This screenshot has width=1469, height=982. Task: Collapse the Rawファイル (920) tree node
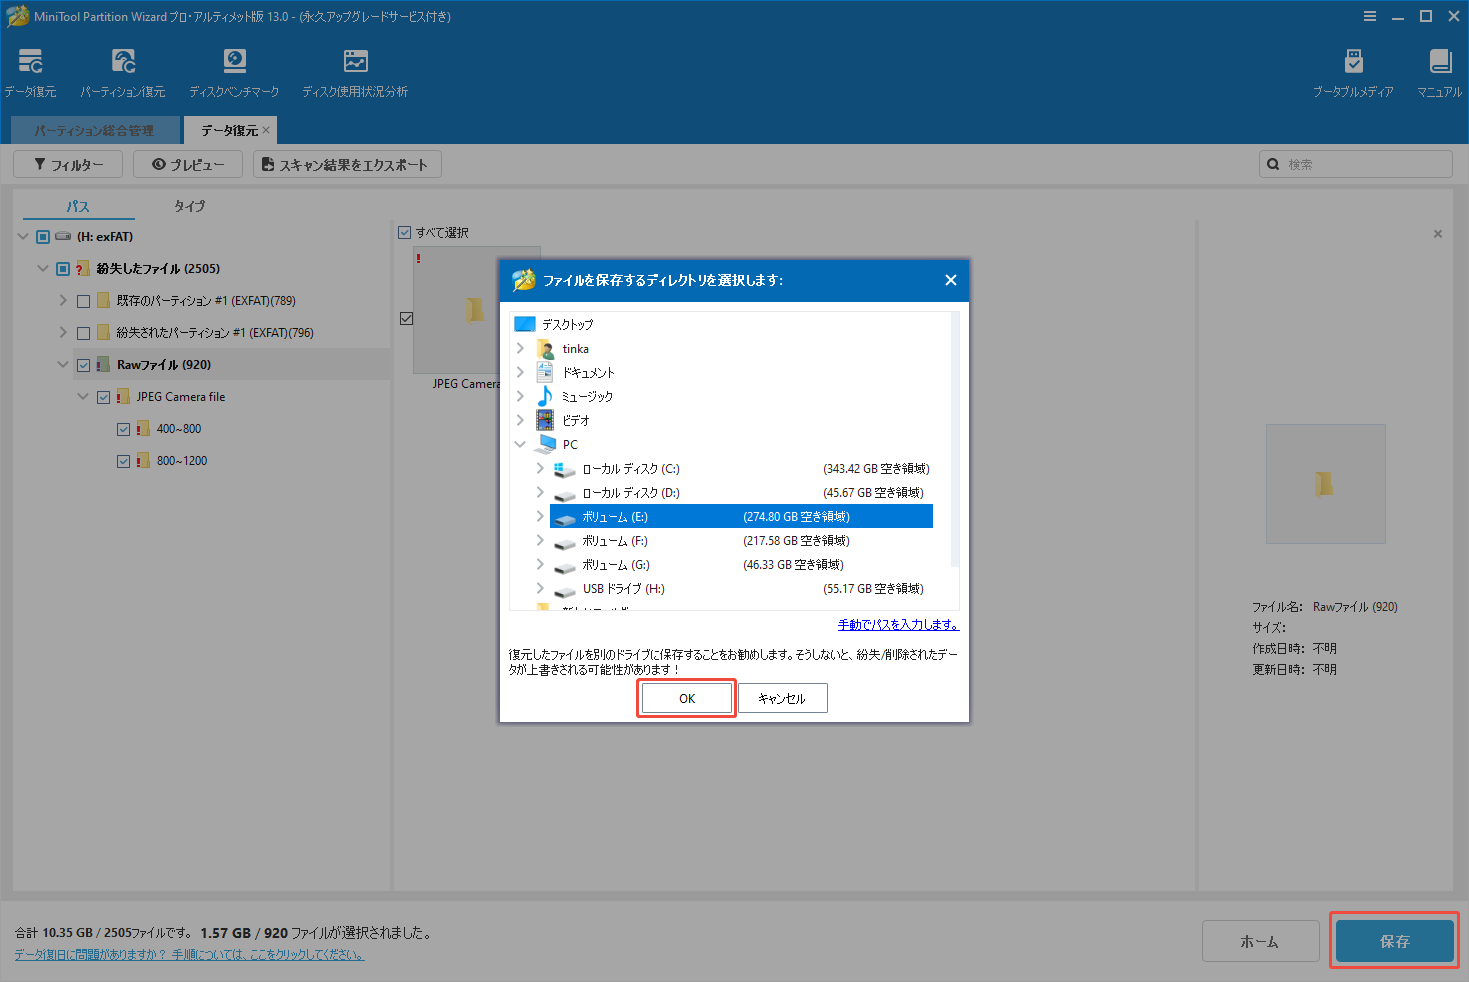tap(63, 364)
